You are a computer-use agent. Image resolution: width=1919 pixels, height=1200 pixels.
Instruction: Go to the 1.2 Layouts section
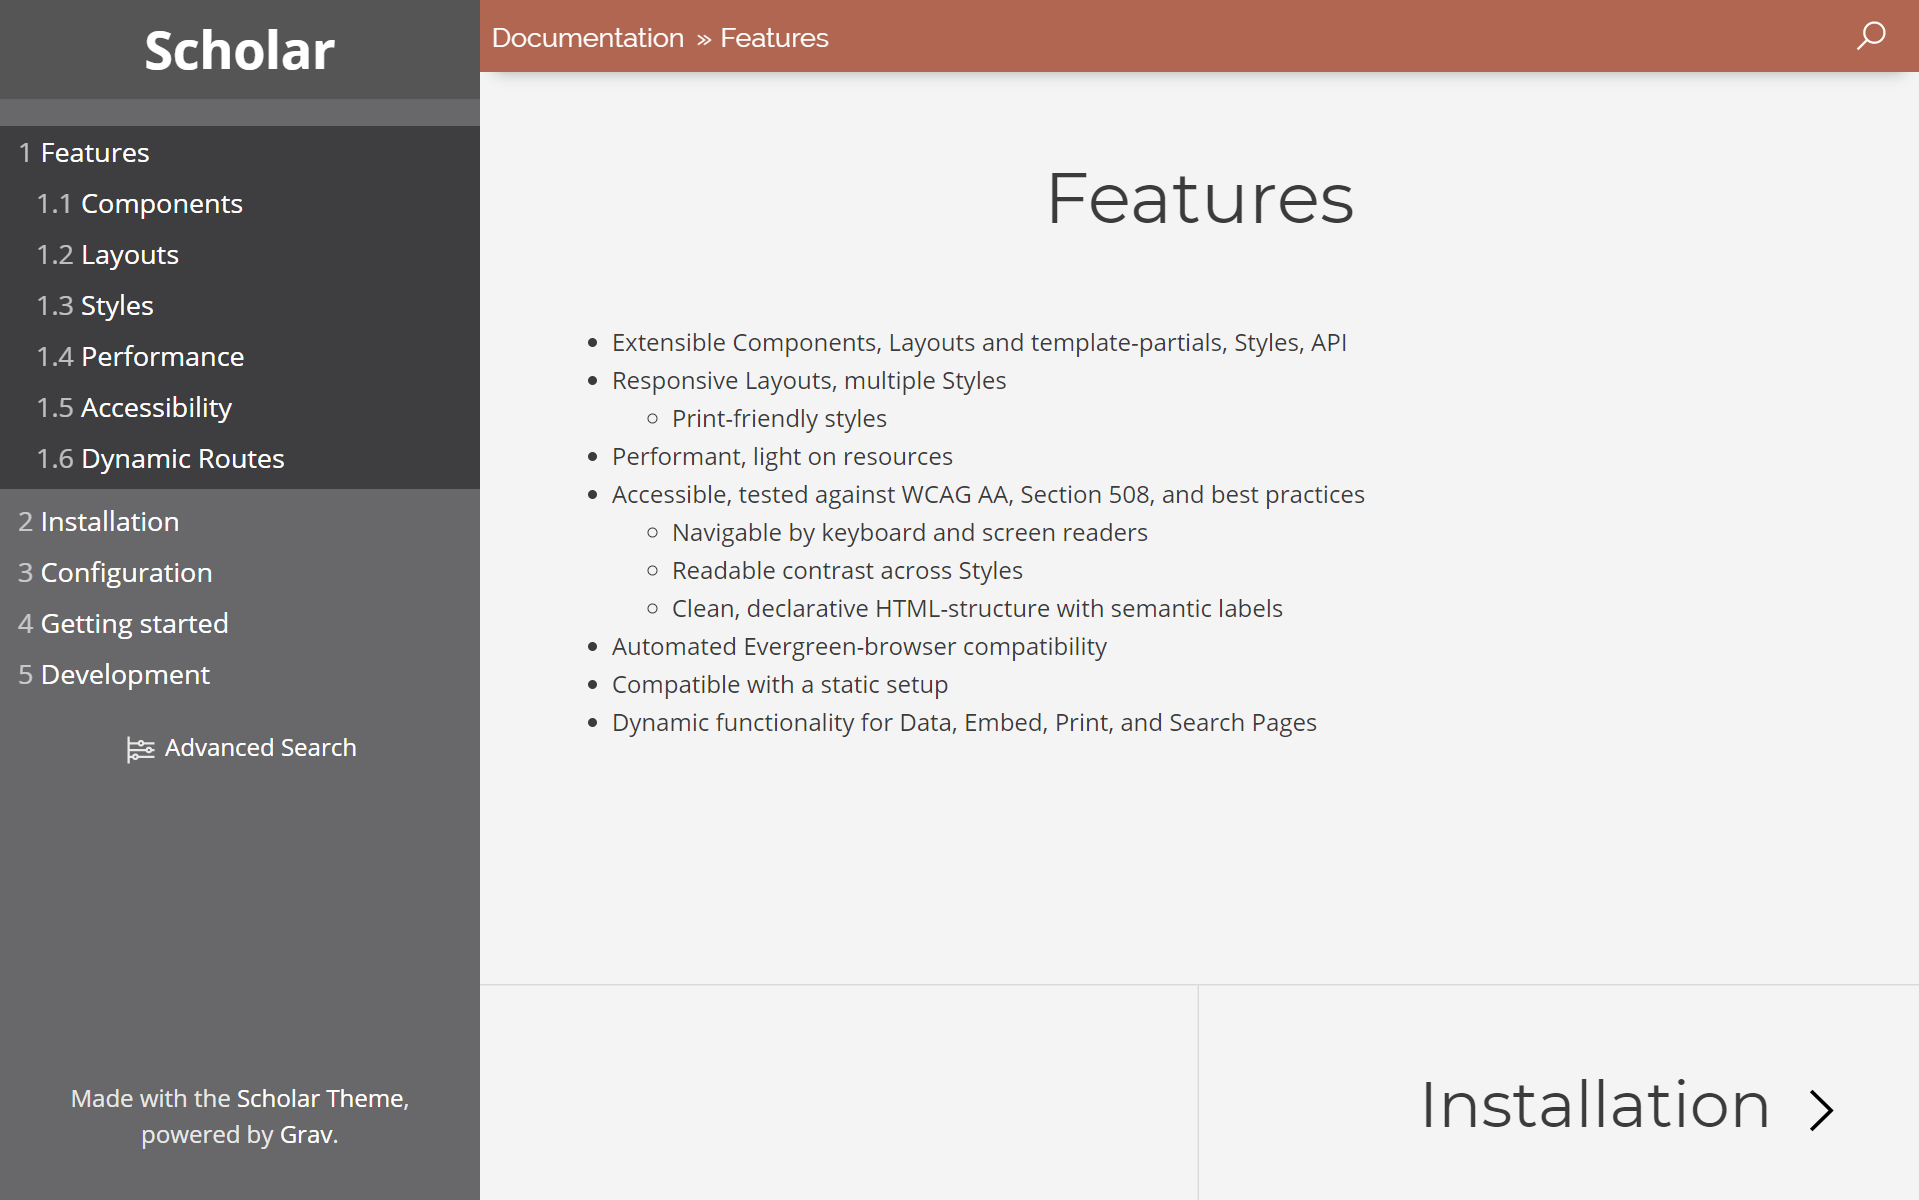click(129, 255)
